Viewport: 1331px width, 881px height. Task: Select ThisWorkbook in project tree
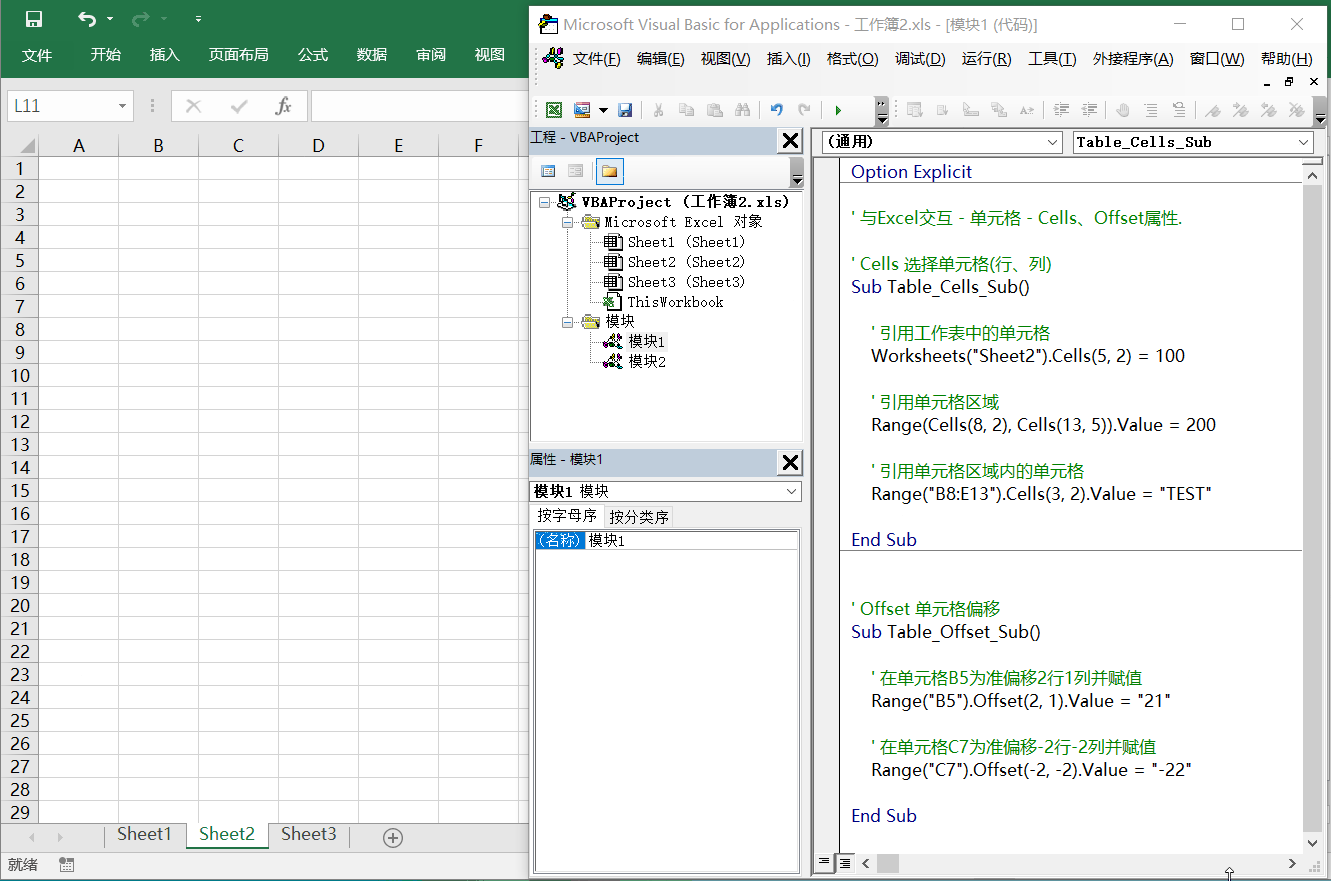tap(675, 302)
